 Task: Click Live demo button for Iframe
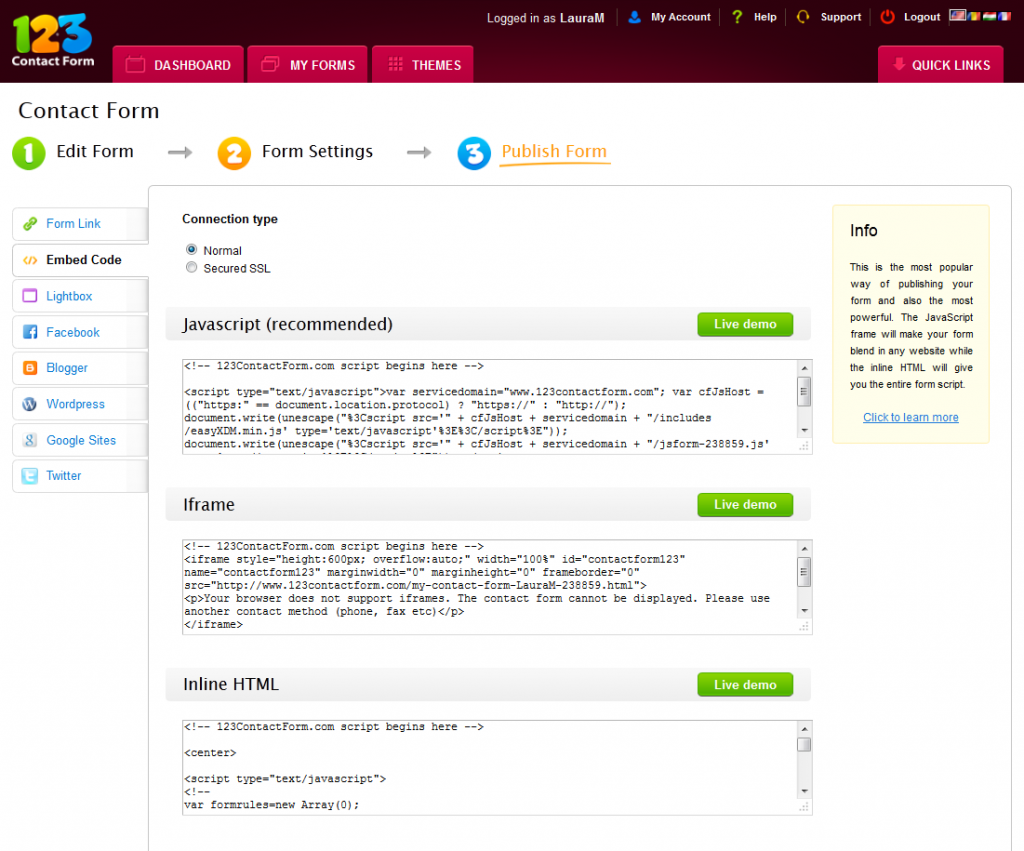(745, 504)
